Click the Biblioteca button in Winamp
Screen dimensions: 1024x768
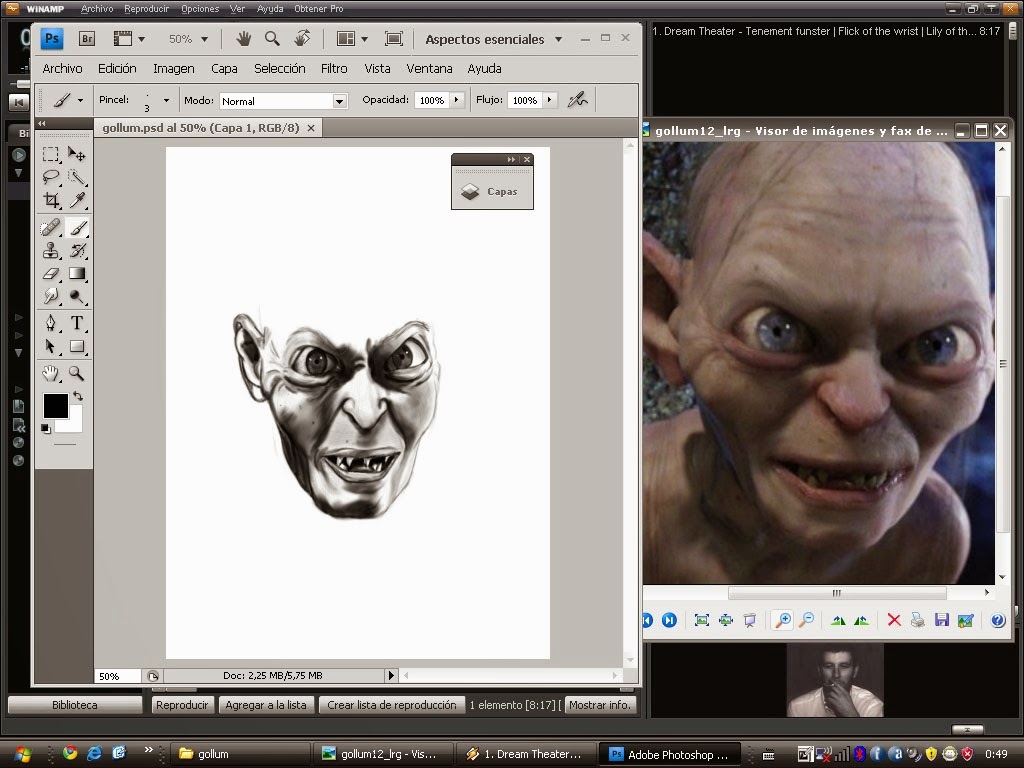(74, 705)
